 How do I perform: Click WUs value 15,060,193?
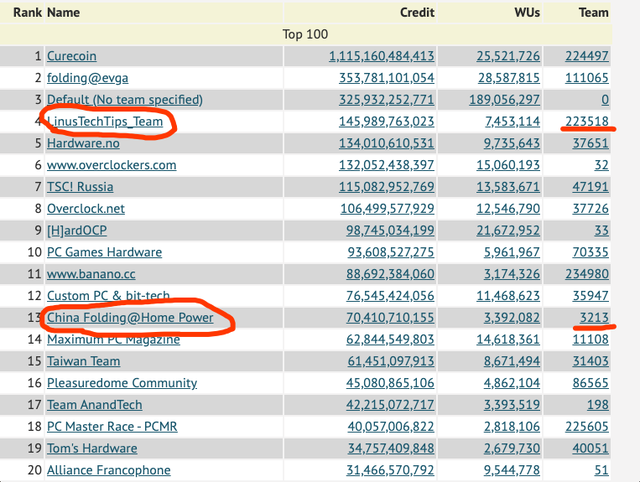pyautogui.click(x=508, y=165)
